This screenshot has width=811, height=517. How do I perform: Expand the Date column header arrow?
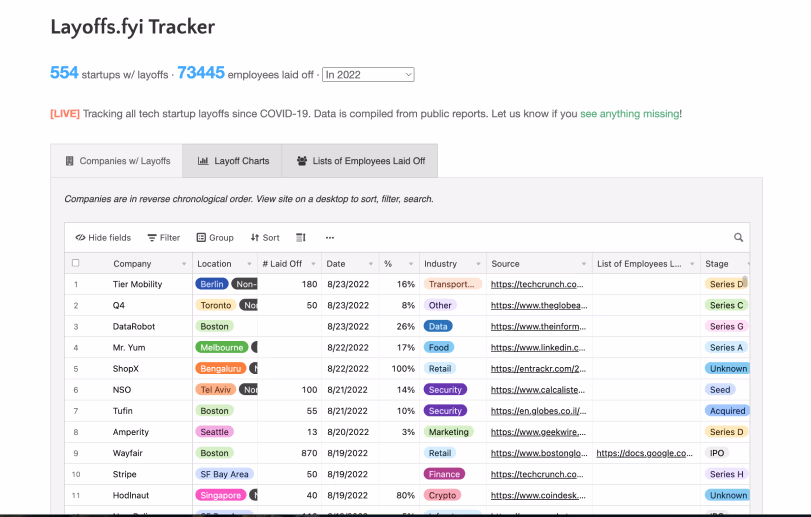click(371, 264)
